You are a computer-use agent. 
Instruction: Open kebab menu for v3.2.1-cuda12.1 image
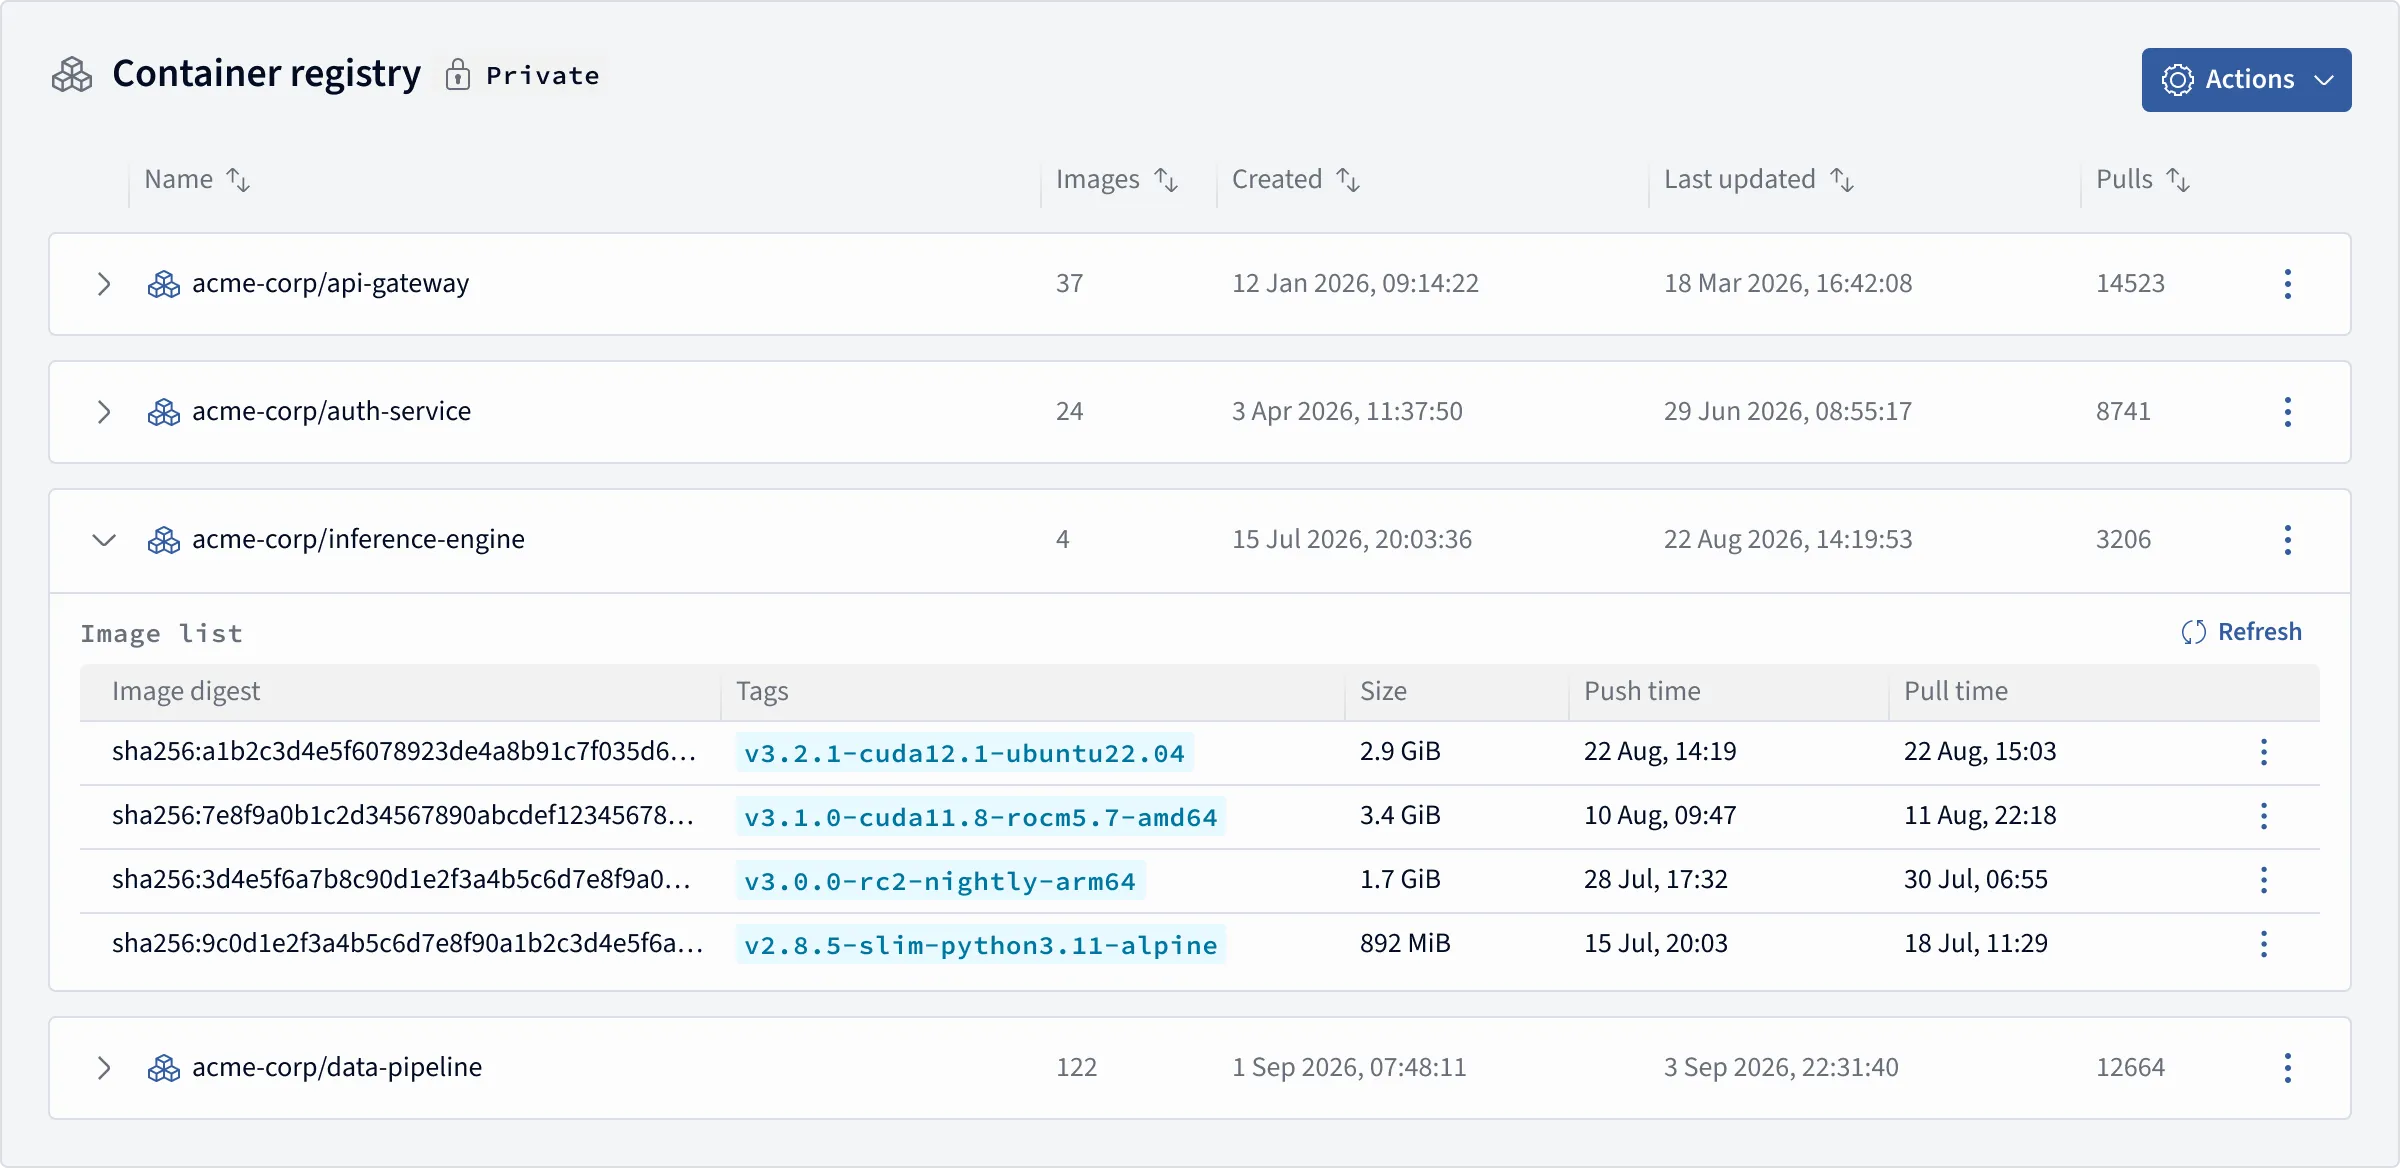point(2264,752)
